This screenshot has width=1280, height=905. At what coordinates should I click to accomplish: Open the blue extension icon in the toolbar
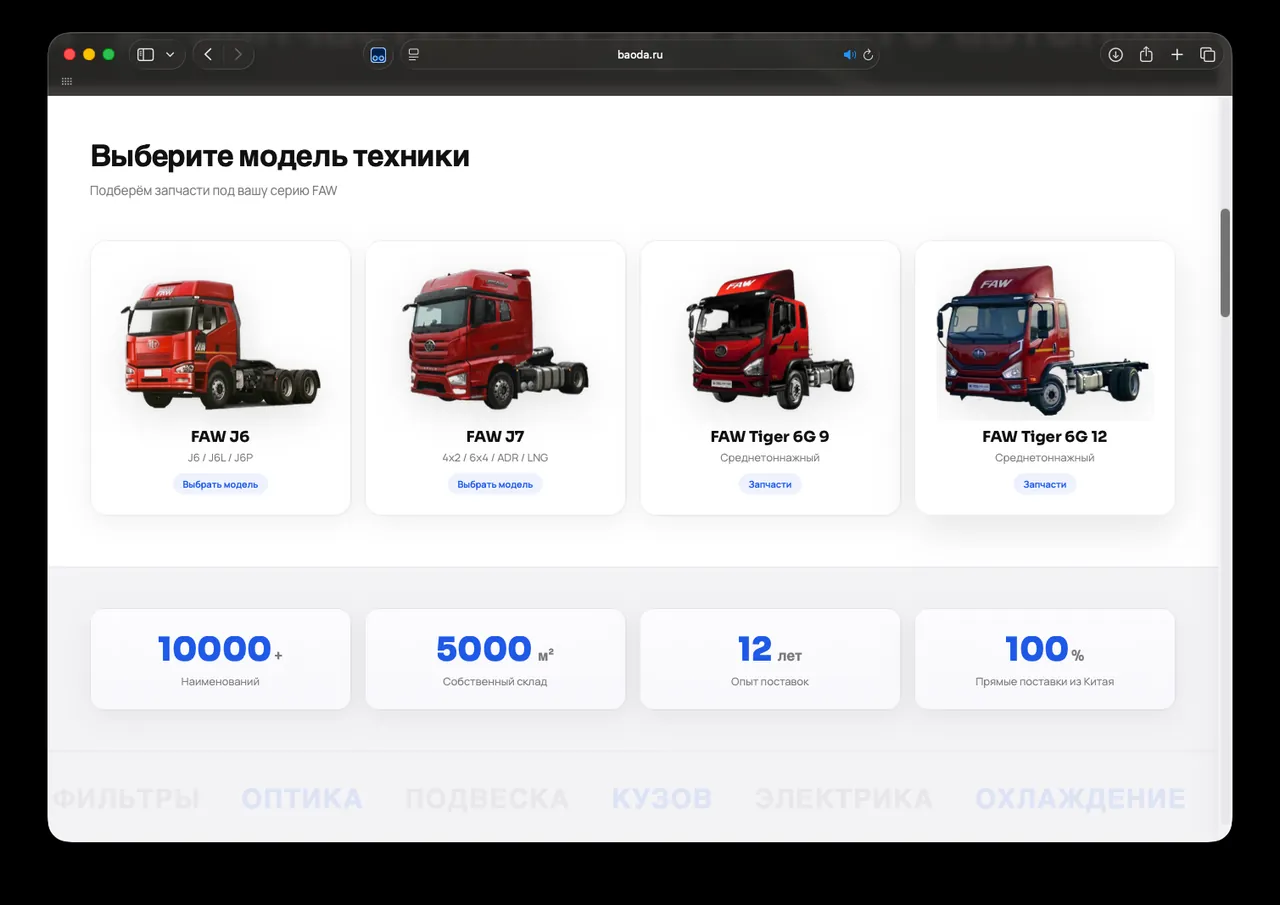378,55
